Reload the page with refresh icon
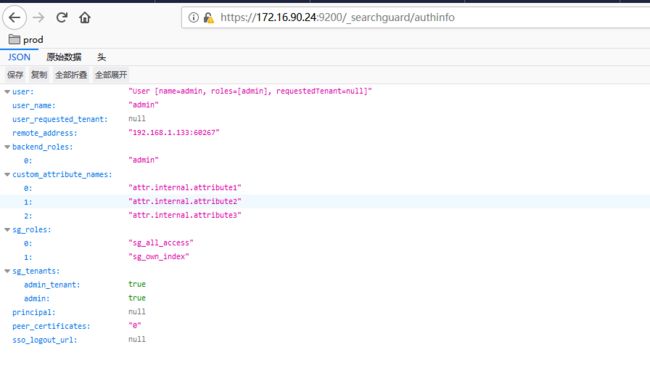This screenshot has height=392, width=650. [62, 17]
